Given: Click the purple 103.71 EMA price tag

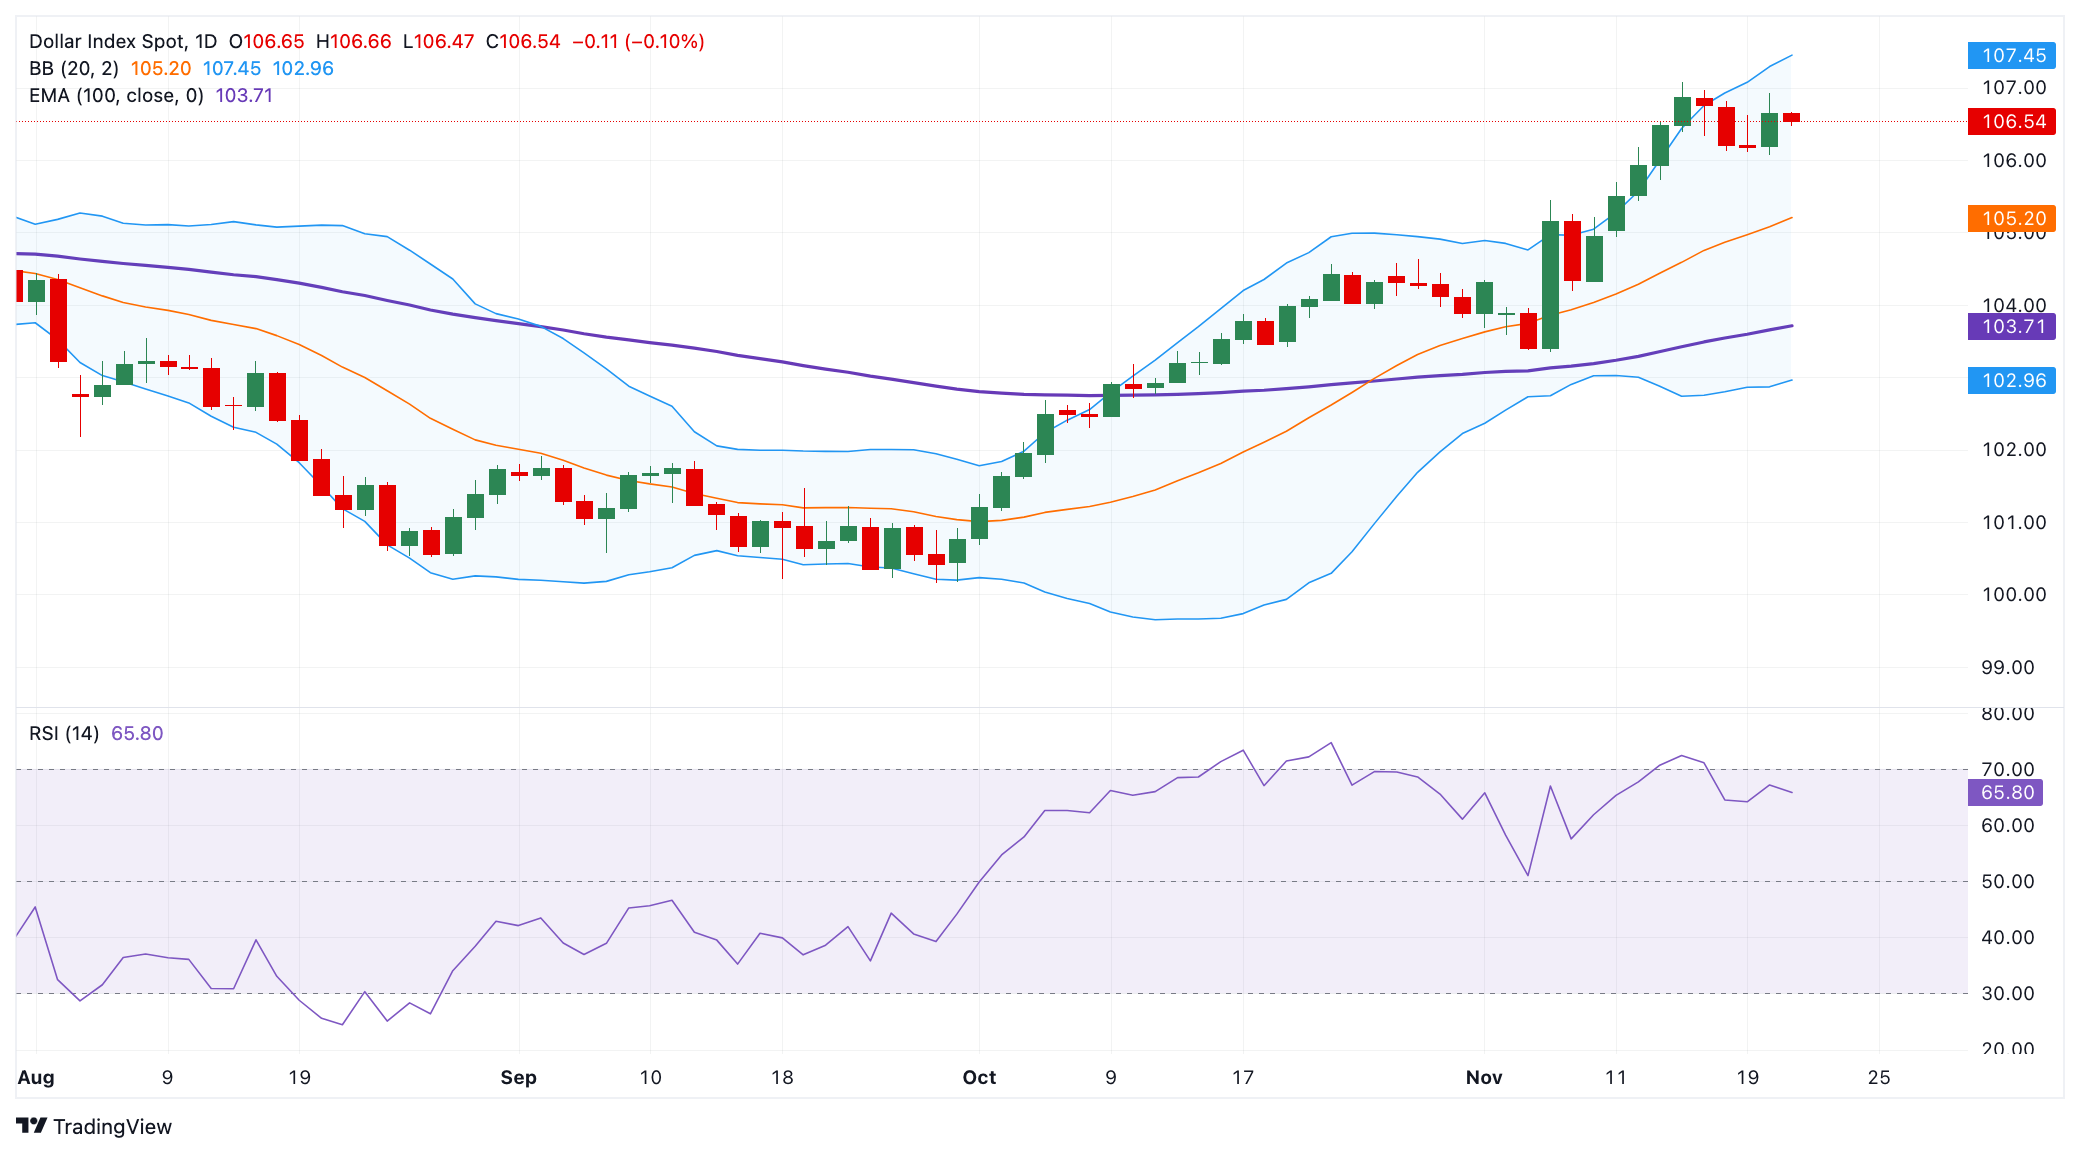Looking at the screenshot, I should point(2012,326).
